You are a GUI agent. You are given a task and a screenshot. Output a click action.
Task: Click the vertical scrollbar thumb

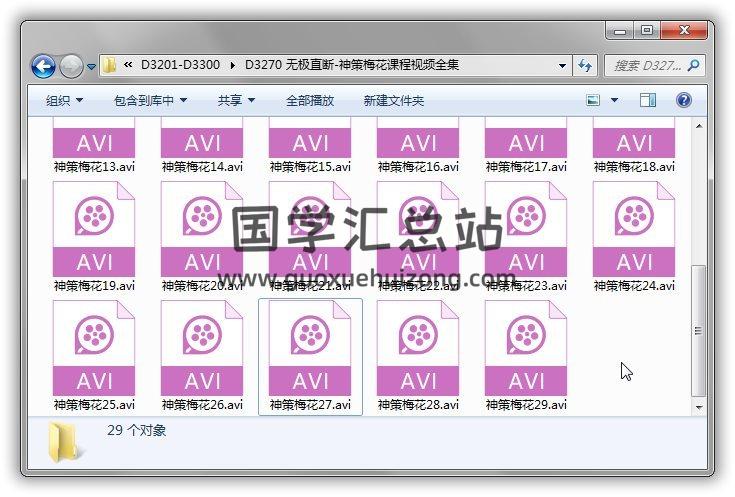(x=699, y=331)
